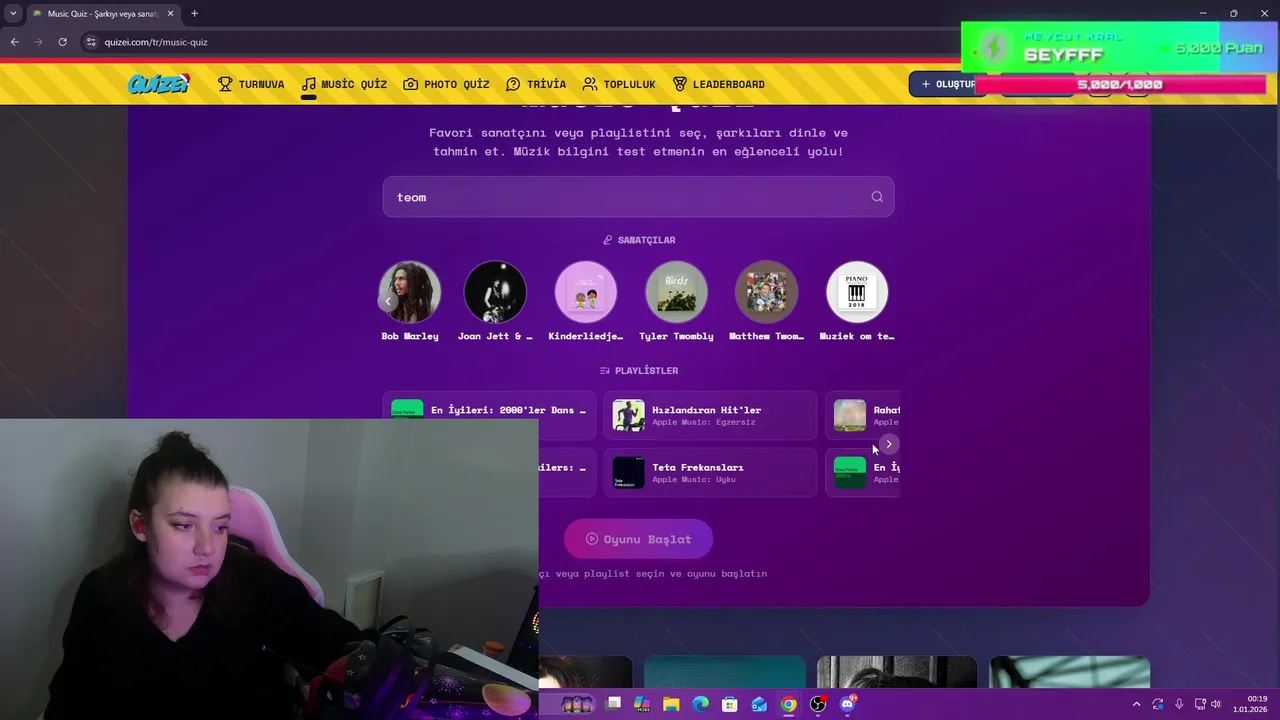This screenshot has width=1280, height=720.
Task: Click the Oyunu Başlat button
Action: point(638,539)
